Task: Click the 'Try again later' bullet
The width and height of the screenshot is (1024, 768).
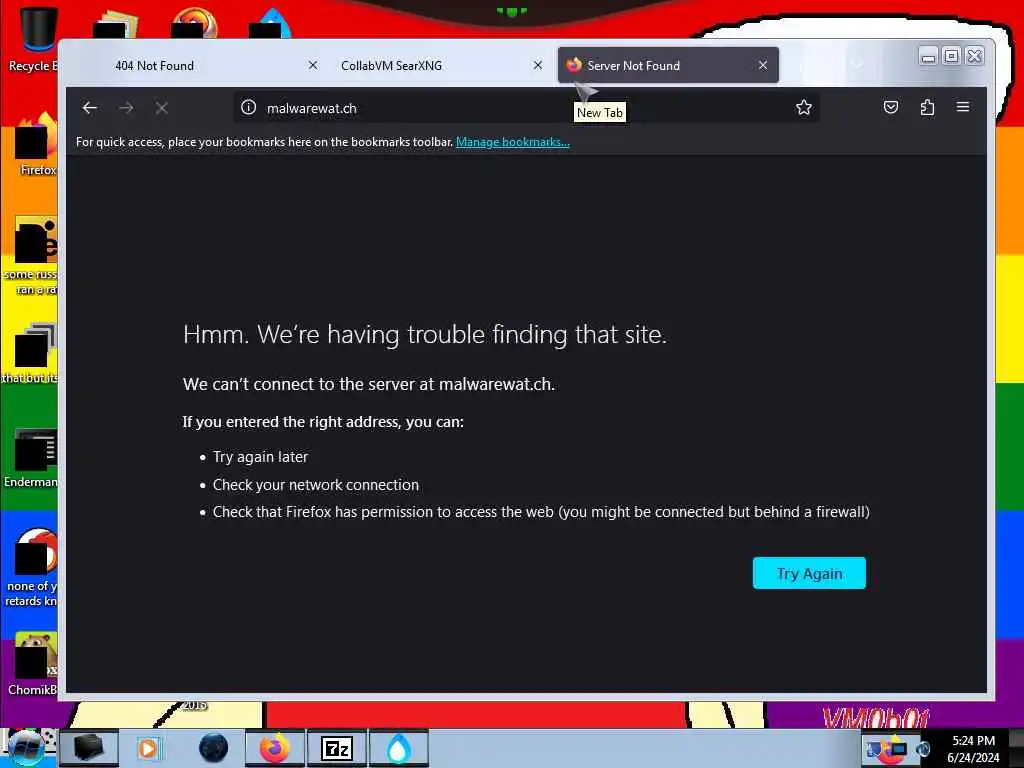Action: (x=260, y=457)
